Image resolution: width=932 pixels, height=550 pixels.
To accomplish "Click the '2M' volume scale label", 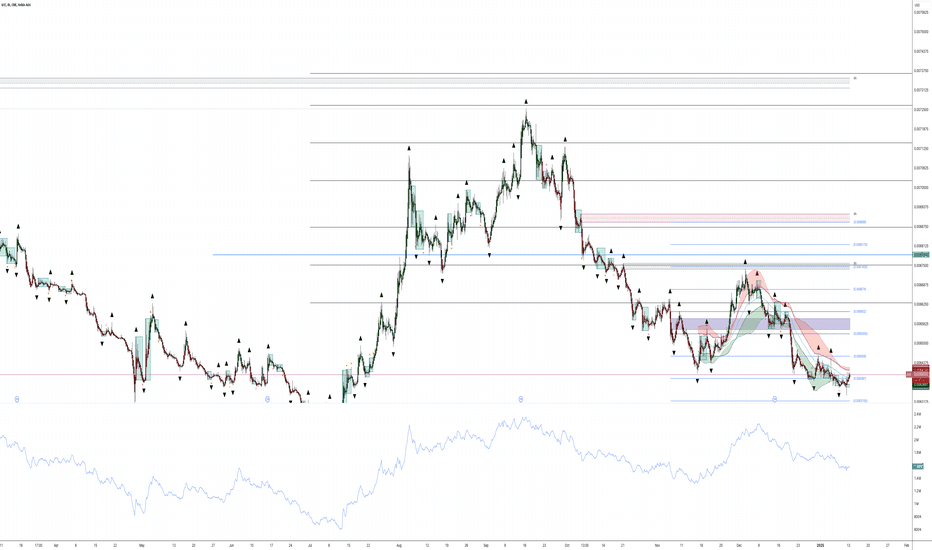I will (917, 439).
